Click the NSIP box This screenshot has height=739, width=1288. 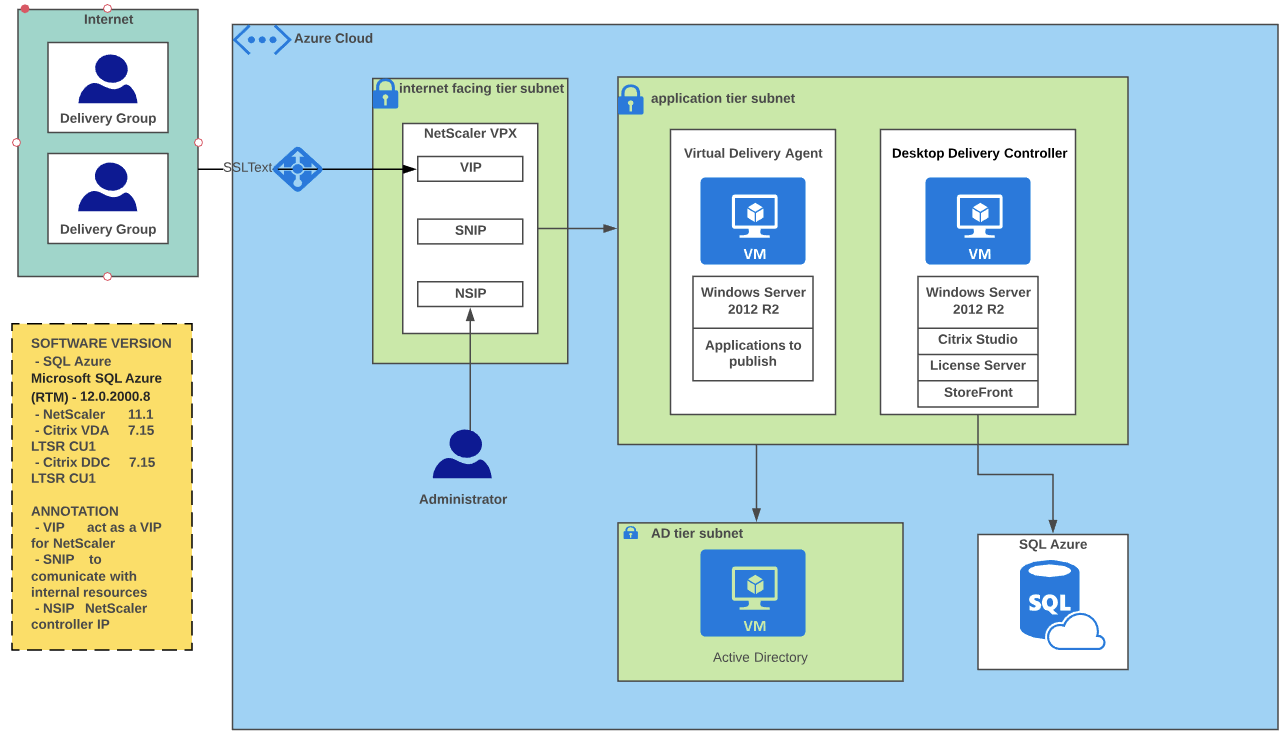[x=470, y=294]
